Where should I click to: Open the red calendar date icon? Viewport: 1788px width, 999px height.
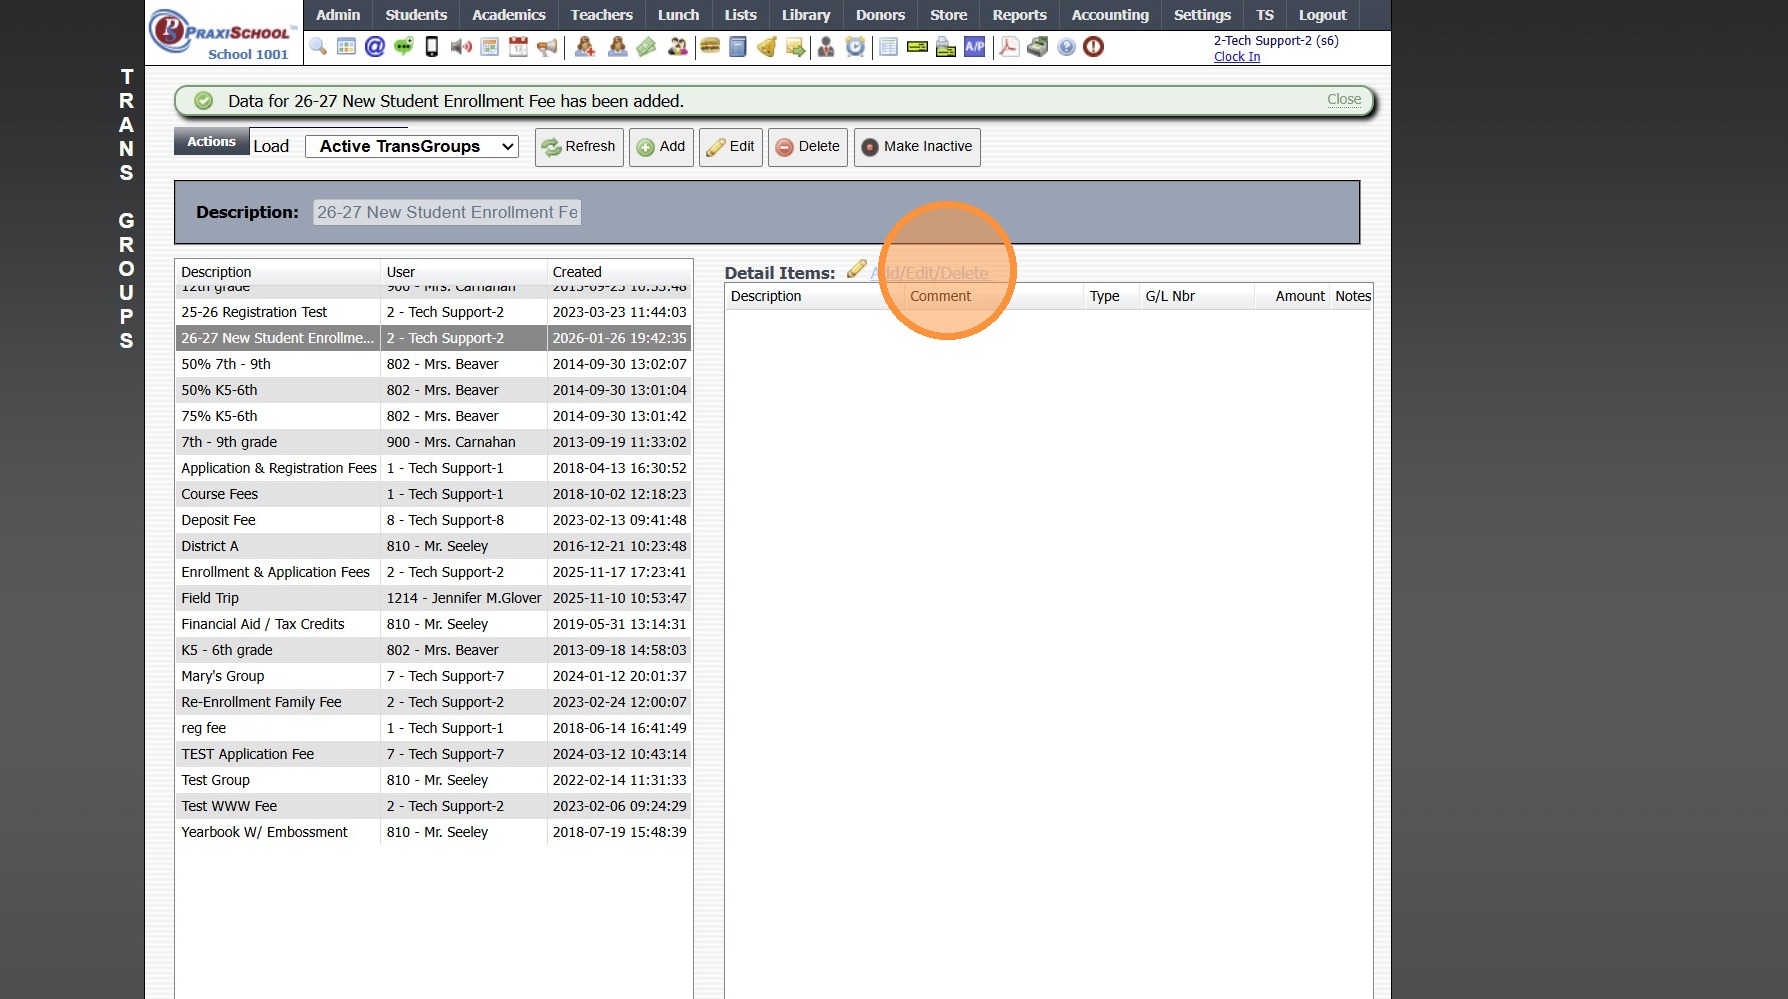pyautogui.click(x=518, y=47)
